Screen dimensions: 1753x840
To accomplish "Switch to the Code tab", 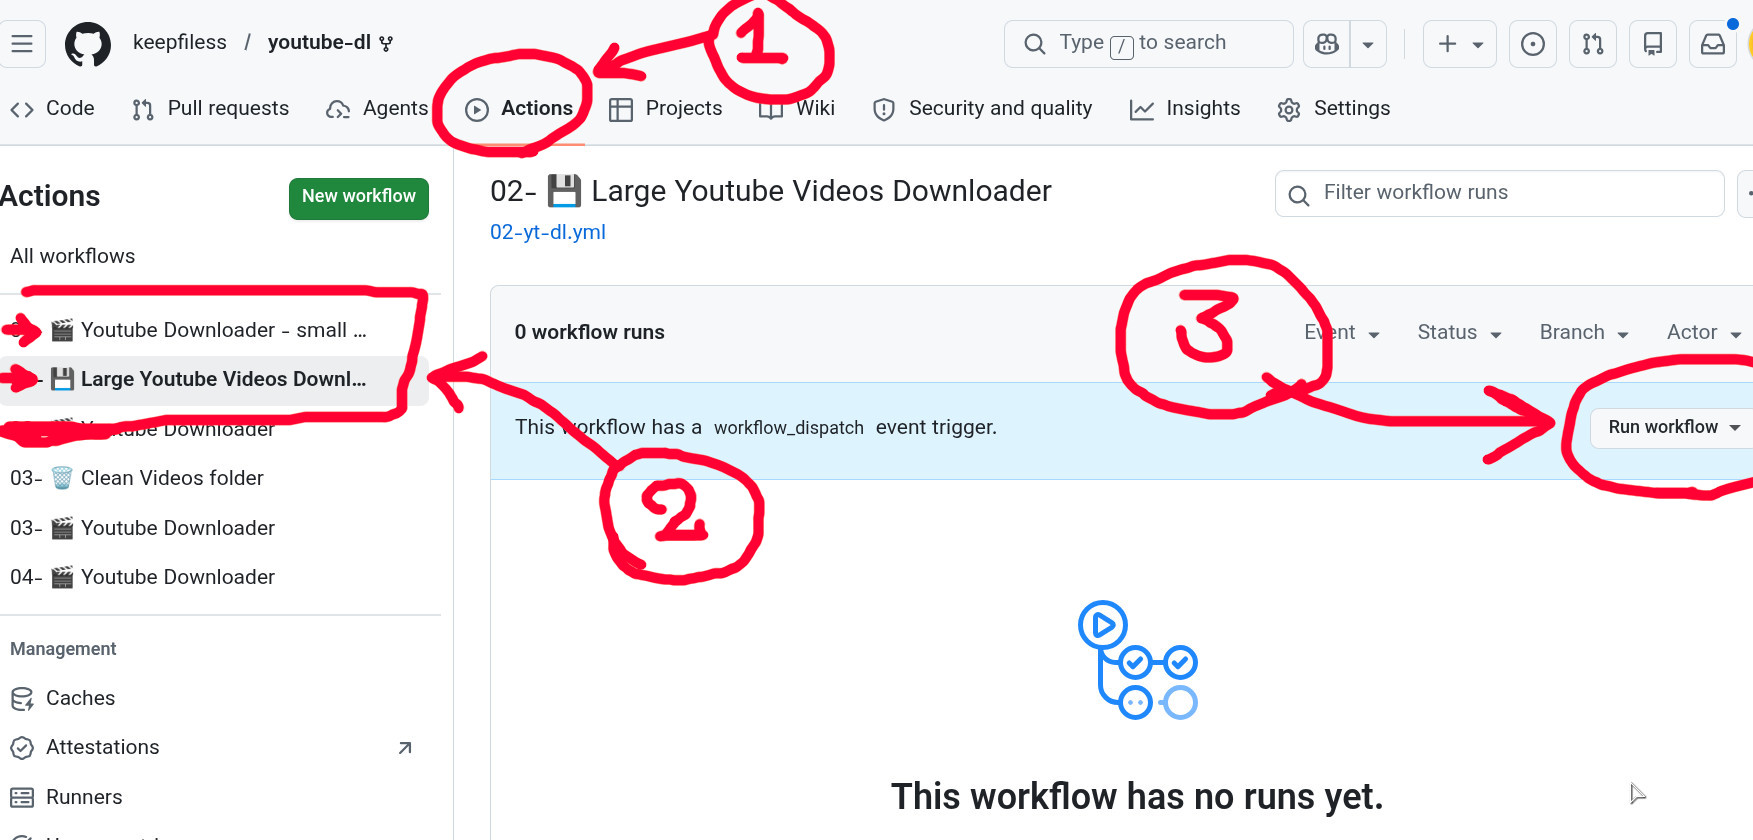I will coord(52,108).
